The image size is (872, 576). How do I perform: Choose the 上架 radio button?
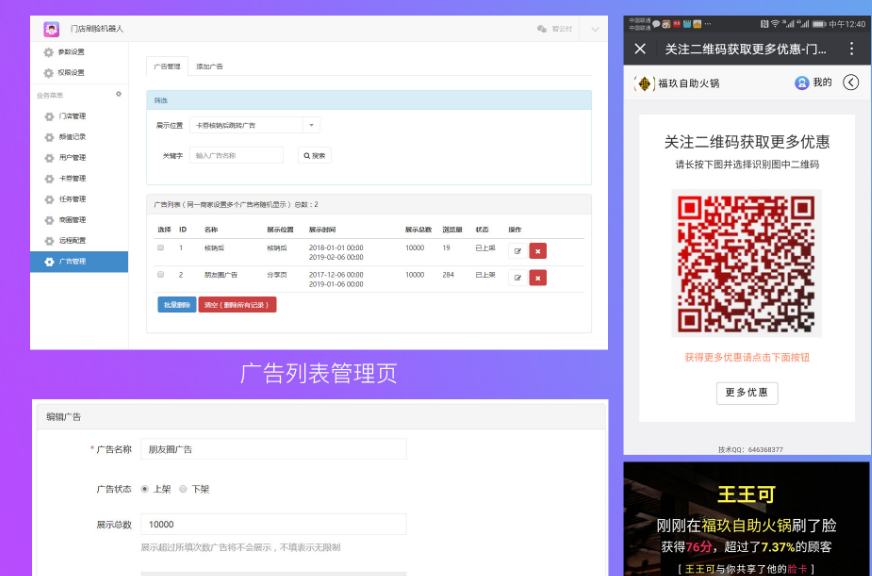pyautogui.click(x=145, y=489)
